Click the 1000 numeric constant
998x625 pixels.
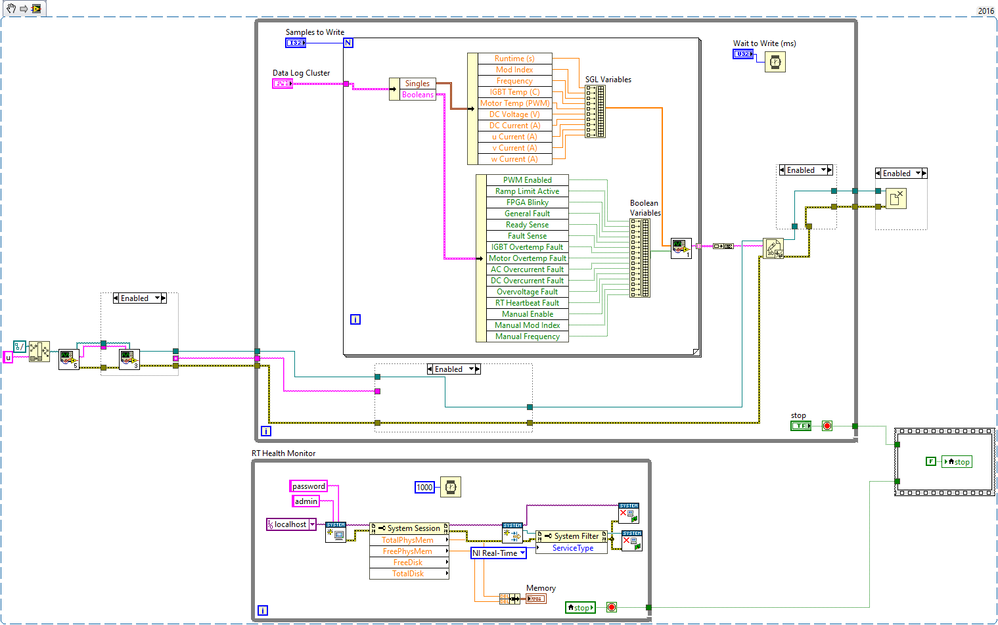[425, 488]
